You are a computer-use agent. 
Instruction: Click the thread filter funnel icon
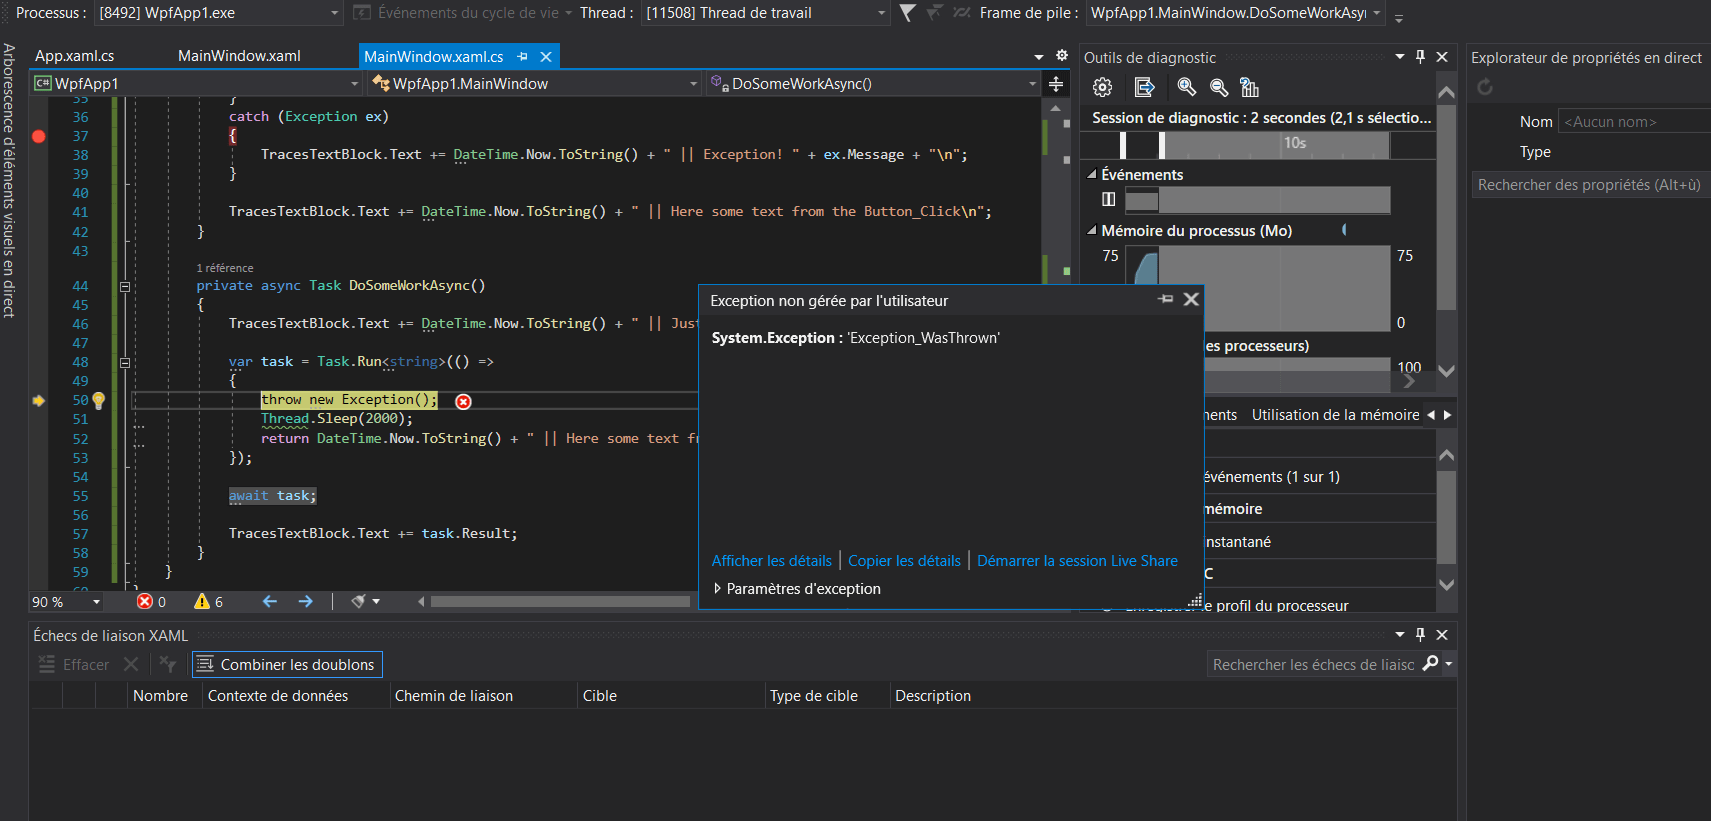click(907, 12)
